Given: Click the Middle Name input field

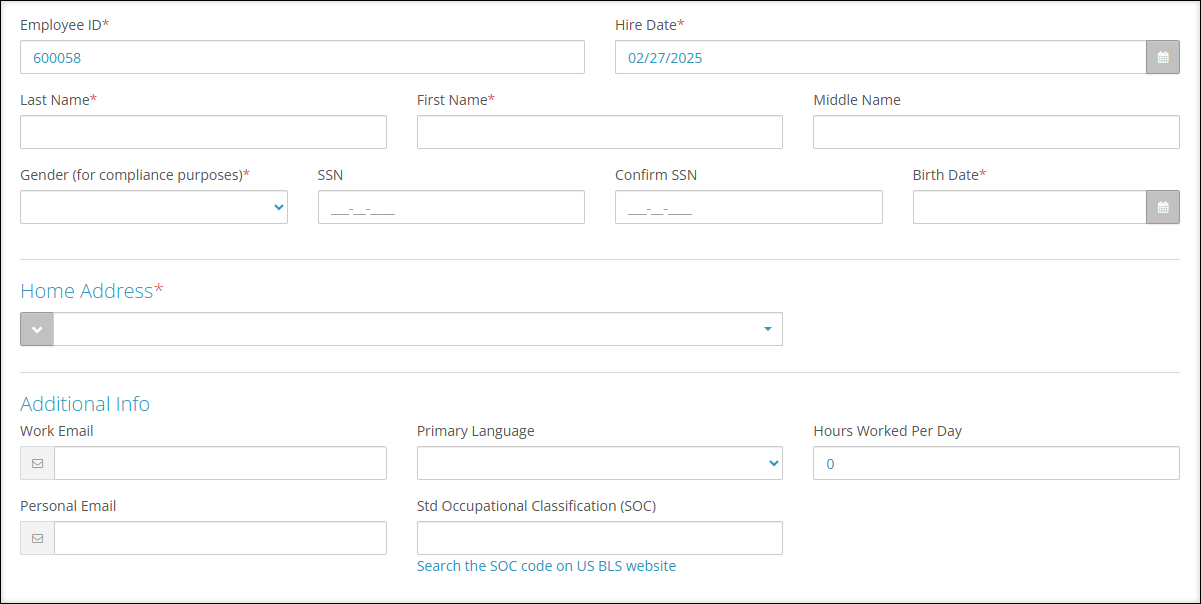Looking at the screenshot, I should click(x=995, y=131).
